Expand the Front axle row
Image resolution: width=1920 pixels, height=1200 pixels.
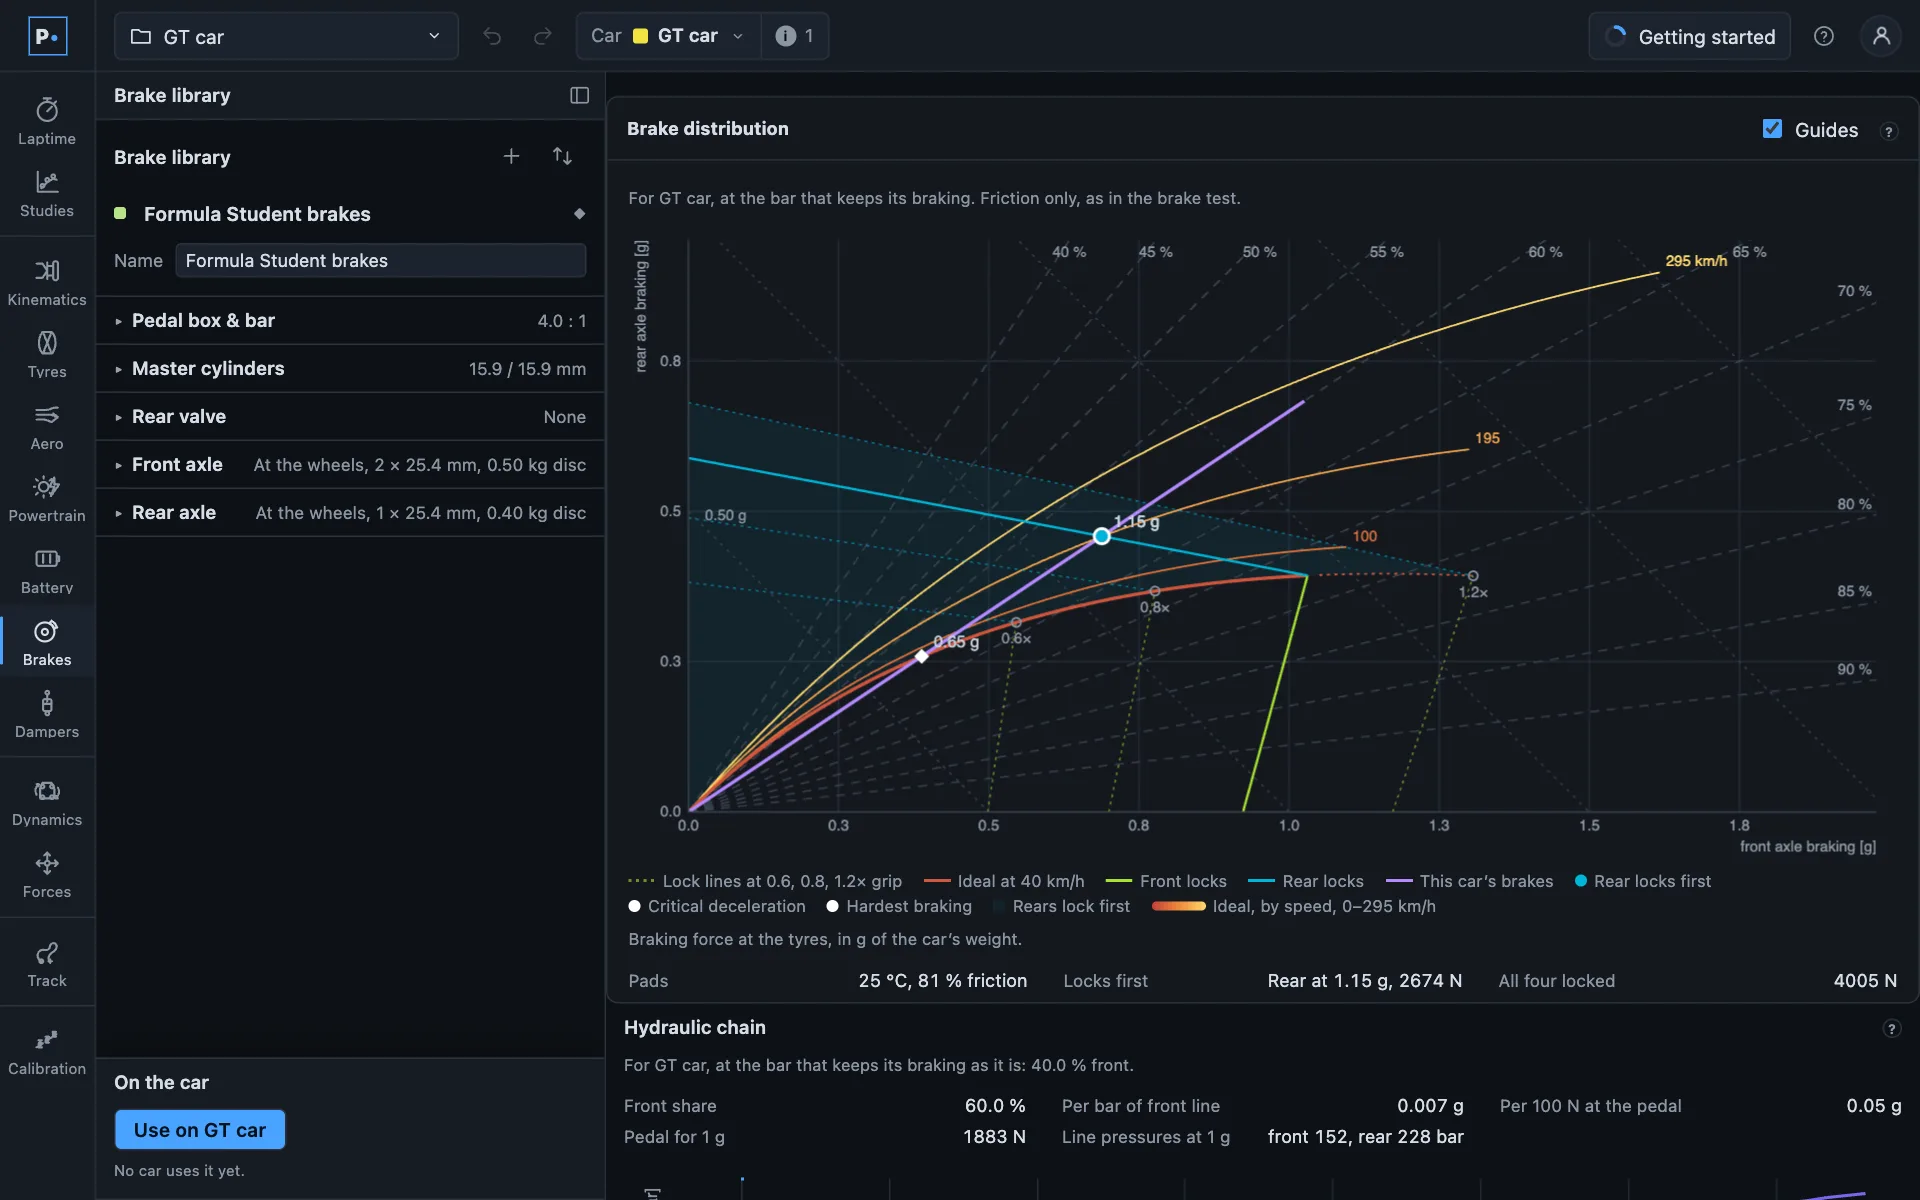point(350,464)
